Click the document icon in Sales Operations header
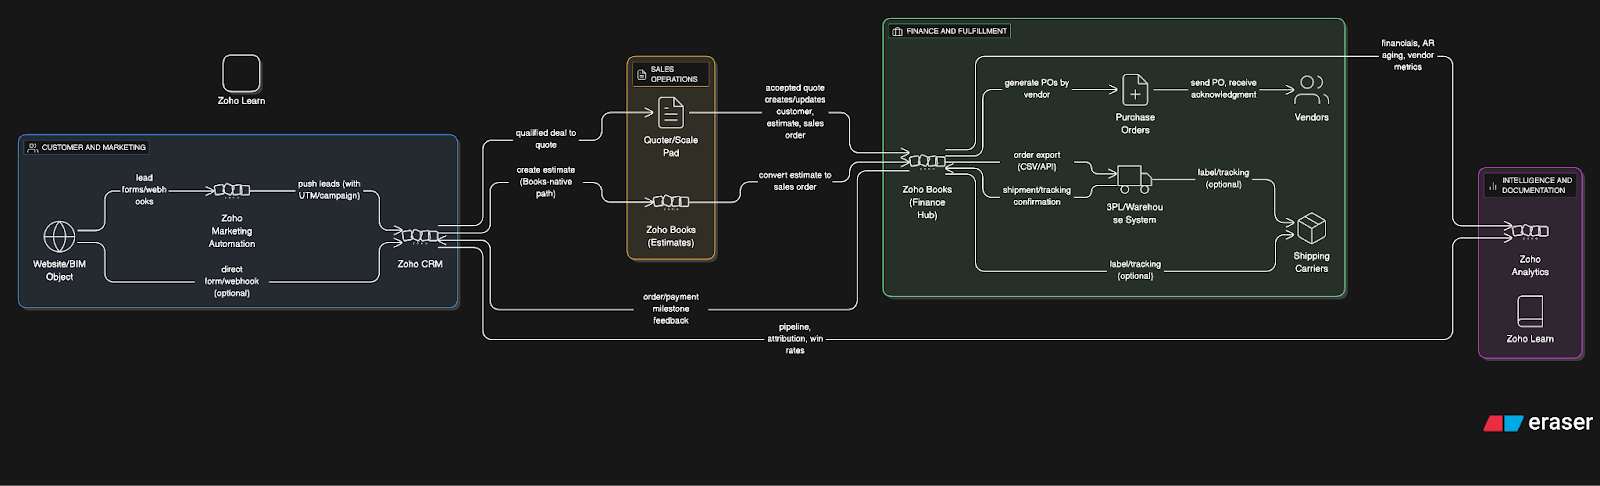This screenshot has width=1600, height=486. click(642, 75)
